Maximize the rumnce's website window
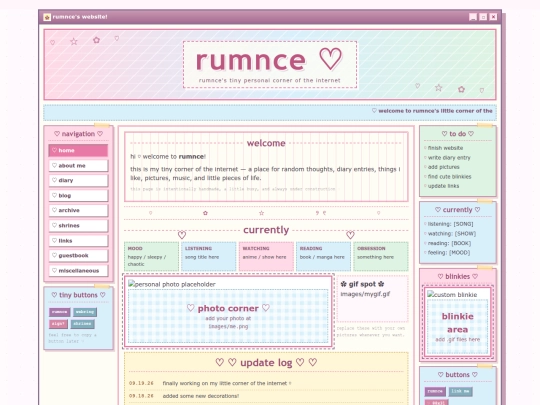Viewport: 540px width, 405px height. (483, 17)
